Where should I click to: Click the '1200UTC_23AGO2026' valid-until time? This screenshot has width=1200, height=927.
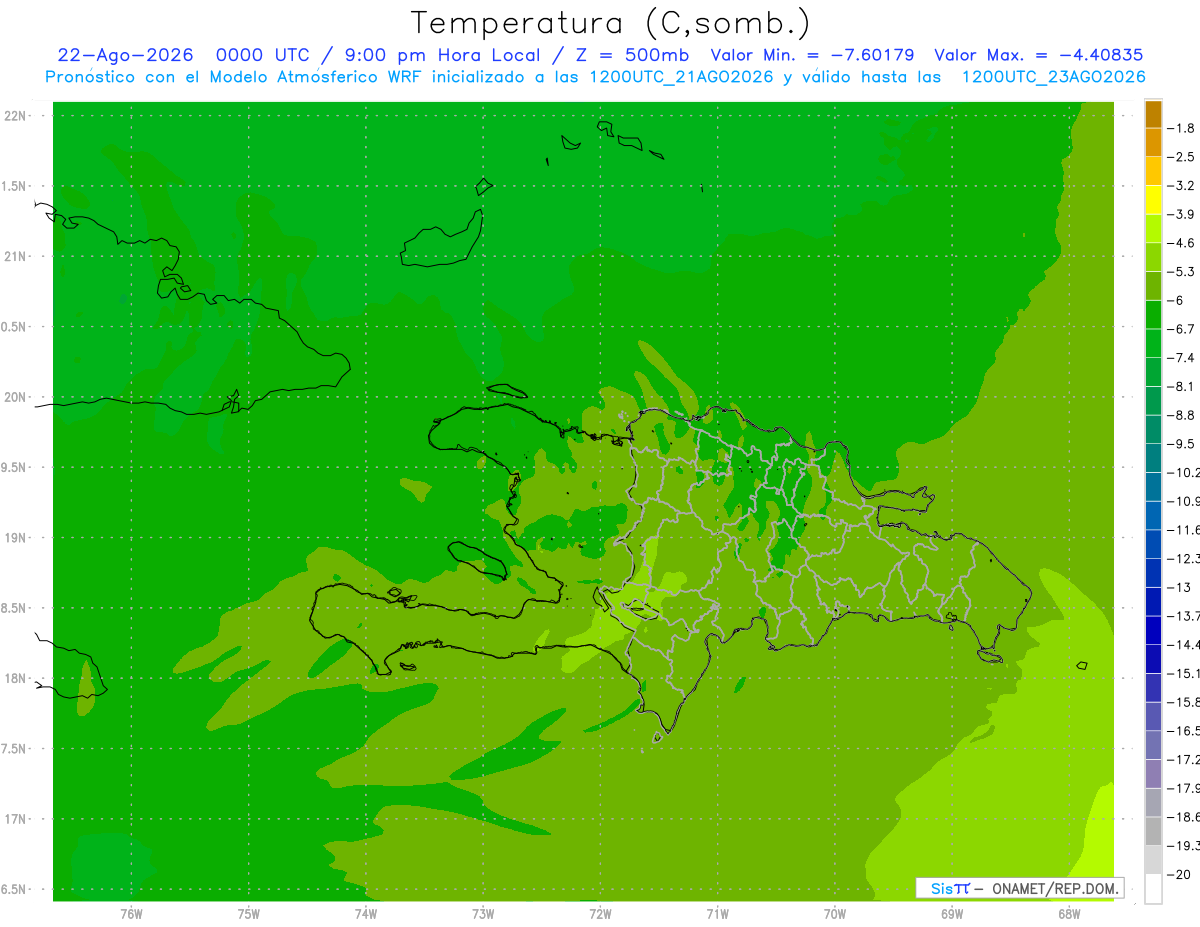1053,77
